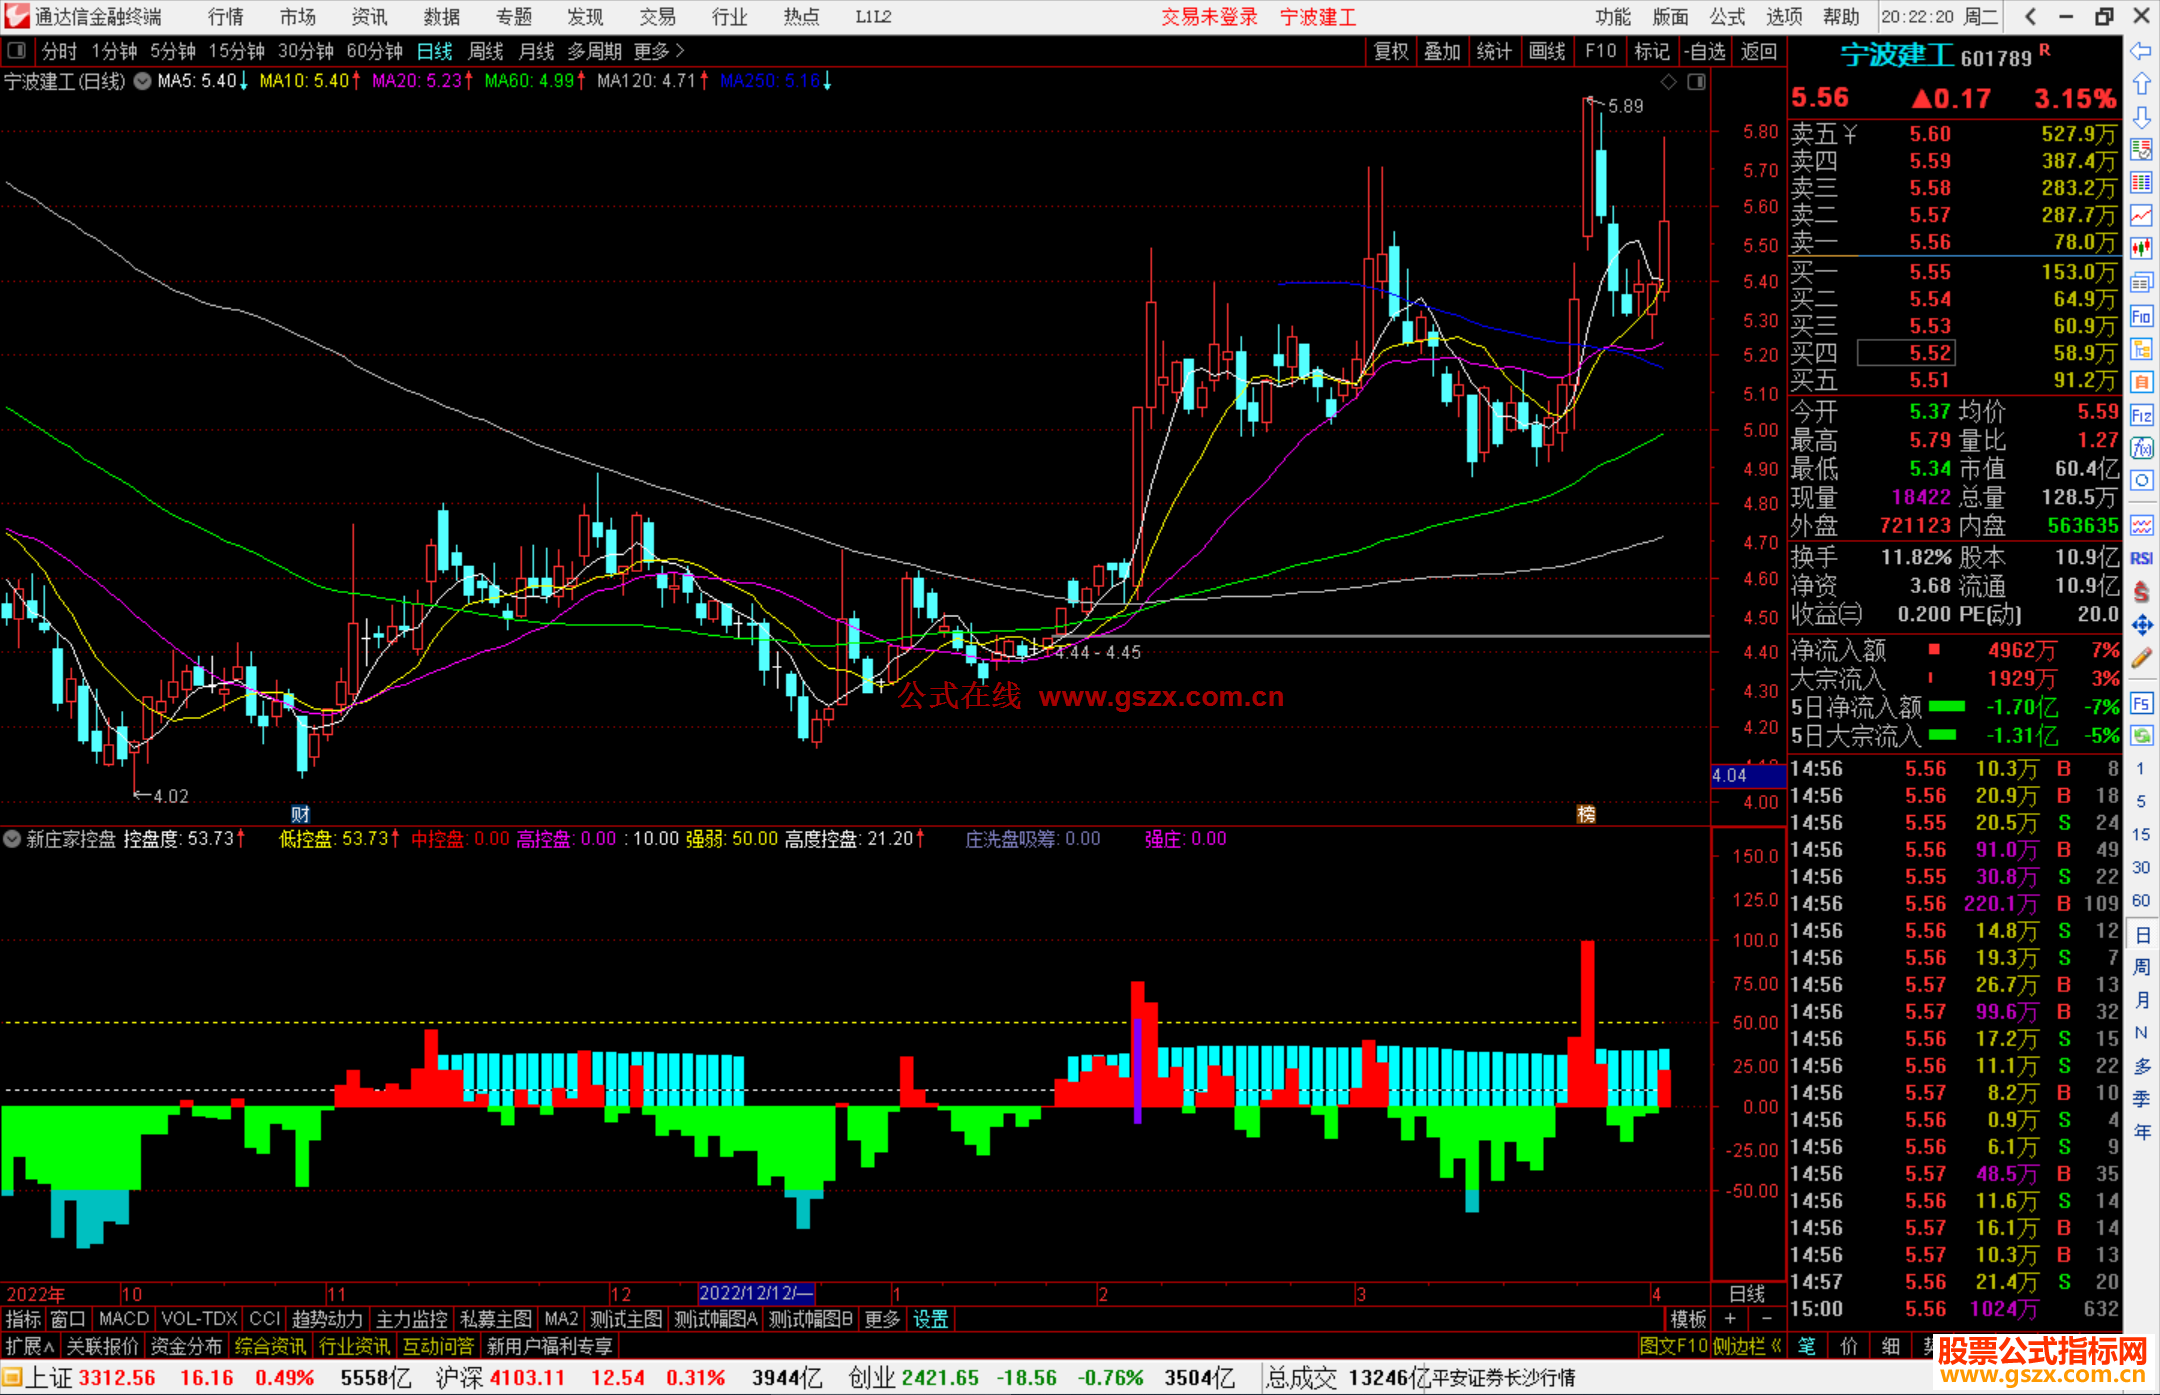This screenshot has height=1395, width=2160.
Task: Click the 复权 button
Action: (1391, 51)
